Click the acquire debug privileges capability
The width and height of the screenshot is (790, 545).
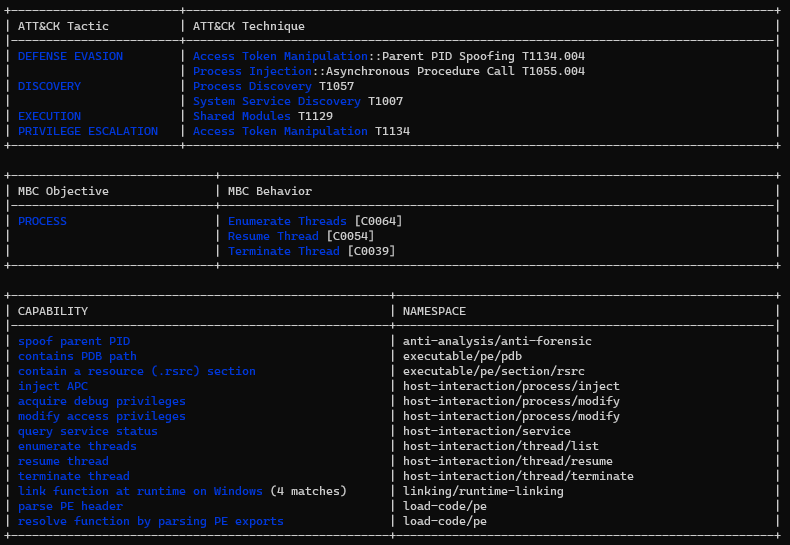pos(102,401)
